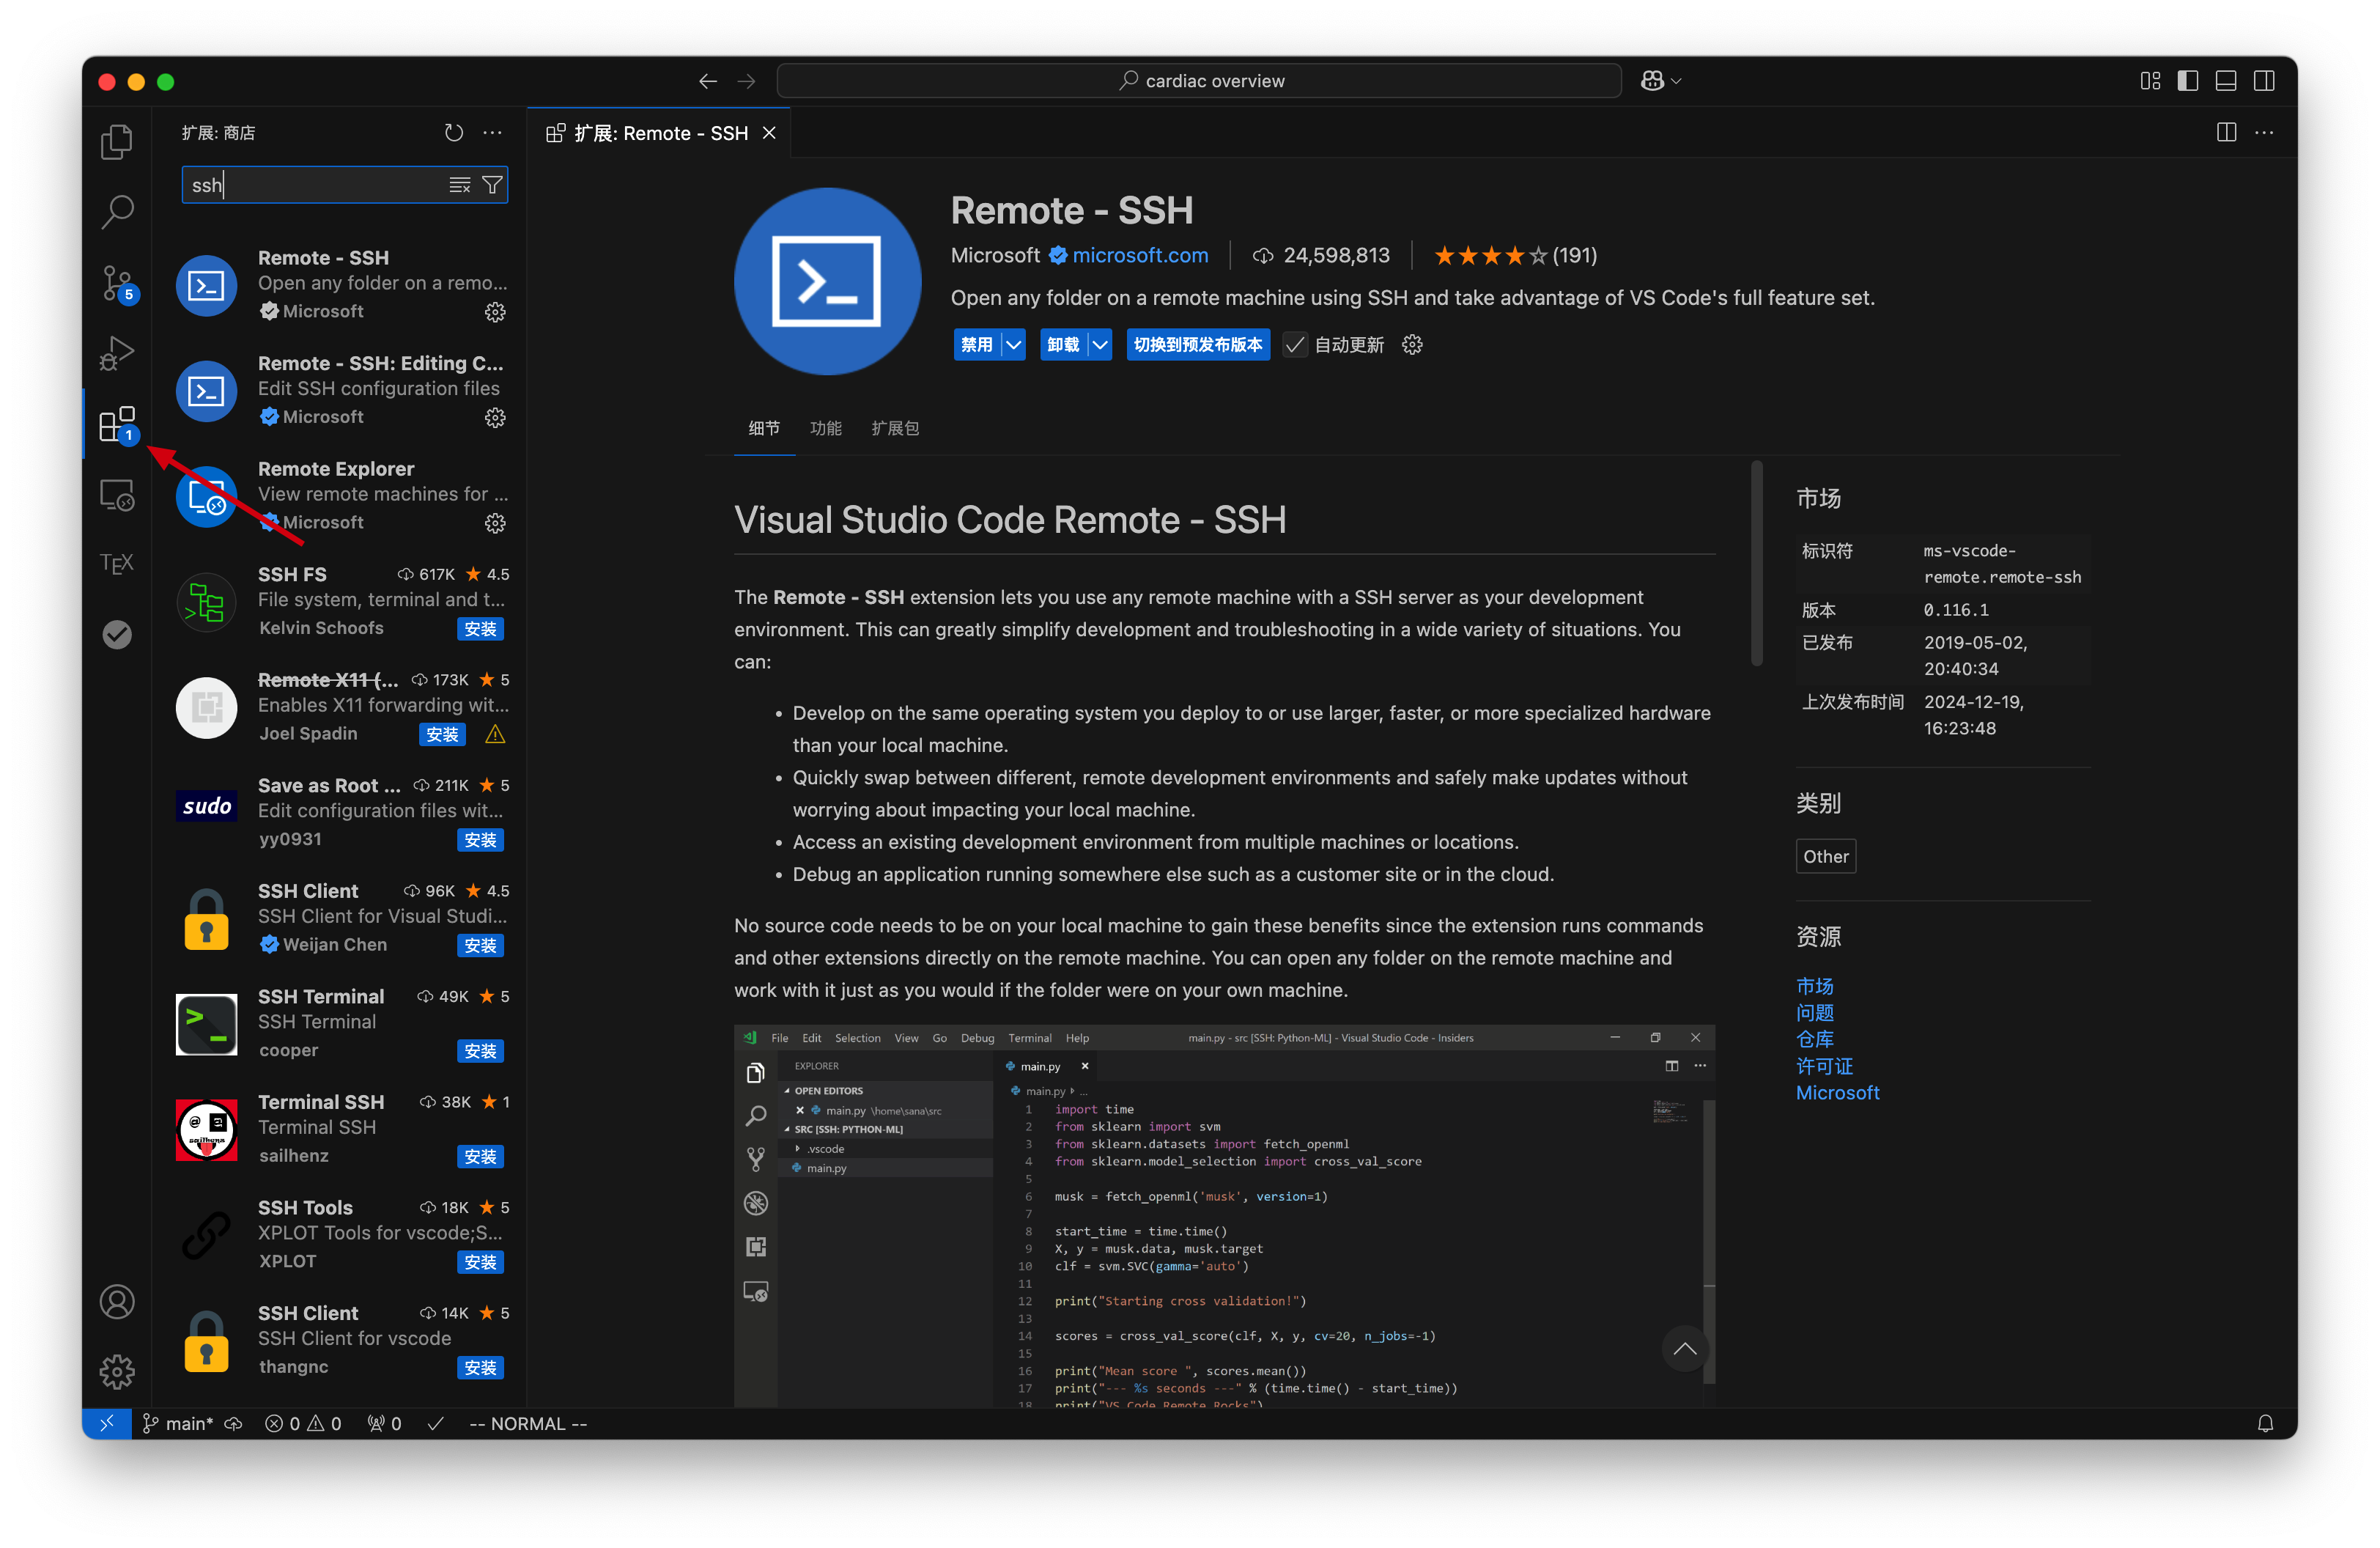The height and width of the screenshot is (1548, 2380).
Task: Install SSH Tools by XPLOT
Action: 481,1262
